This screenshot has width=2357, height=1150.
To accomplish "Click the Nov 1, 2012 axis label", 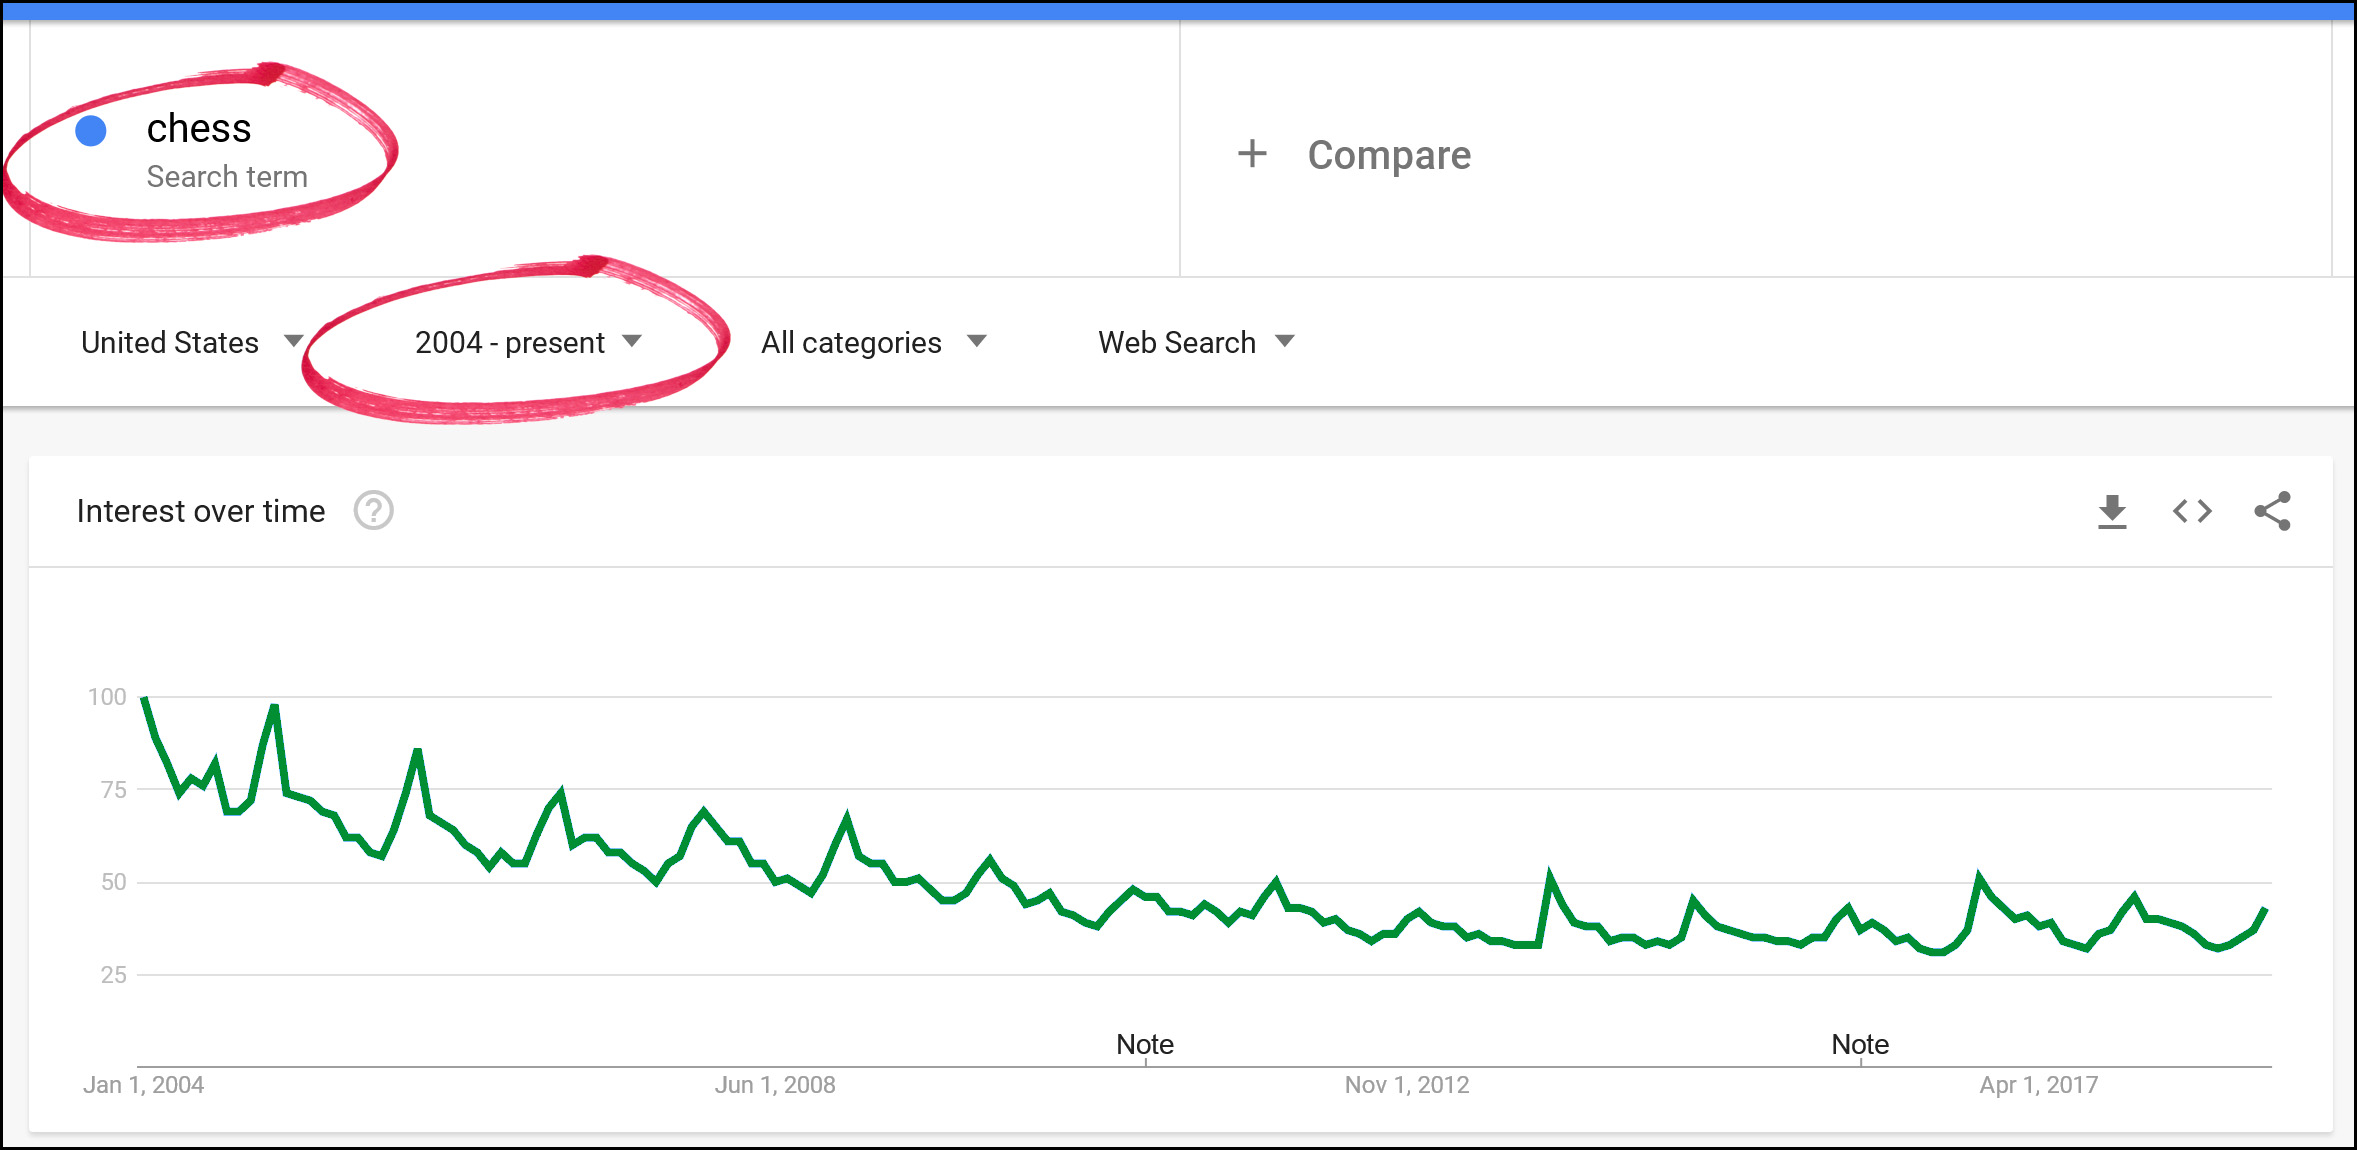I will click(x=1407, y=1085).
